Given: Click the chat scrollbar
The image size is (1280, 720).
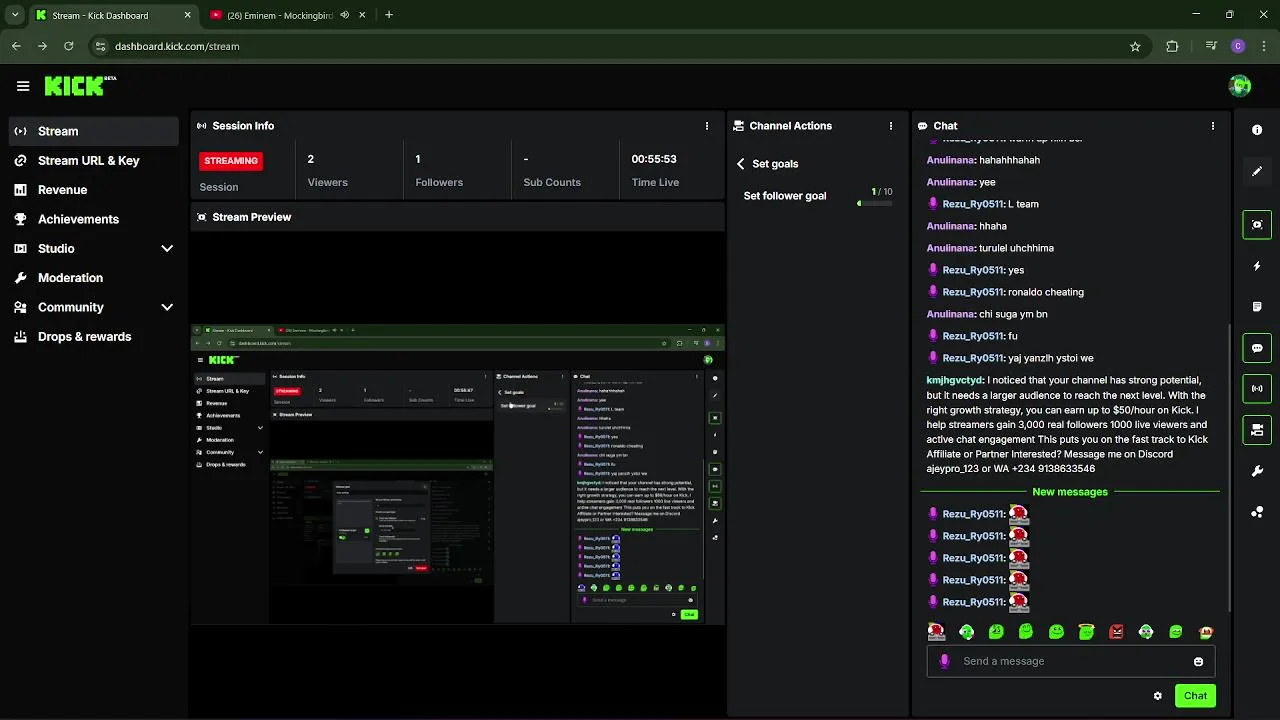Looking at the screenshot, I should click(1229, 470).
